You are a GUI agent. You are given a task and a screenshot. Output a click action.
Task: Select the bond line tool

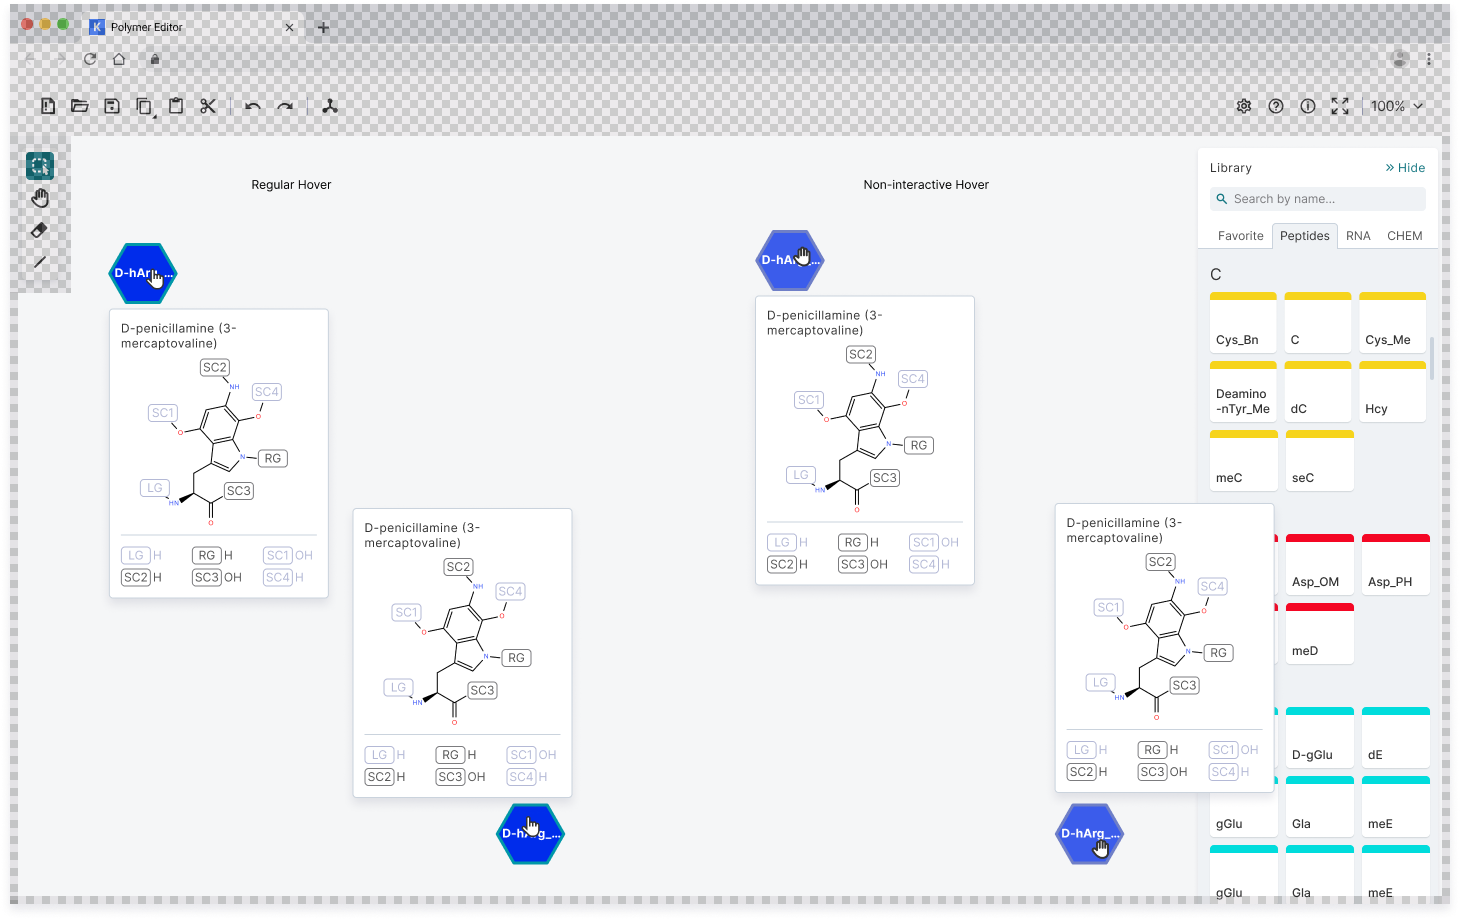[40, 262]
